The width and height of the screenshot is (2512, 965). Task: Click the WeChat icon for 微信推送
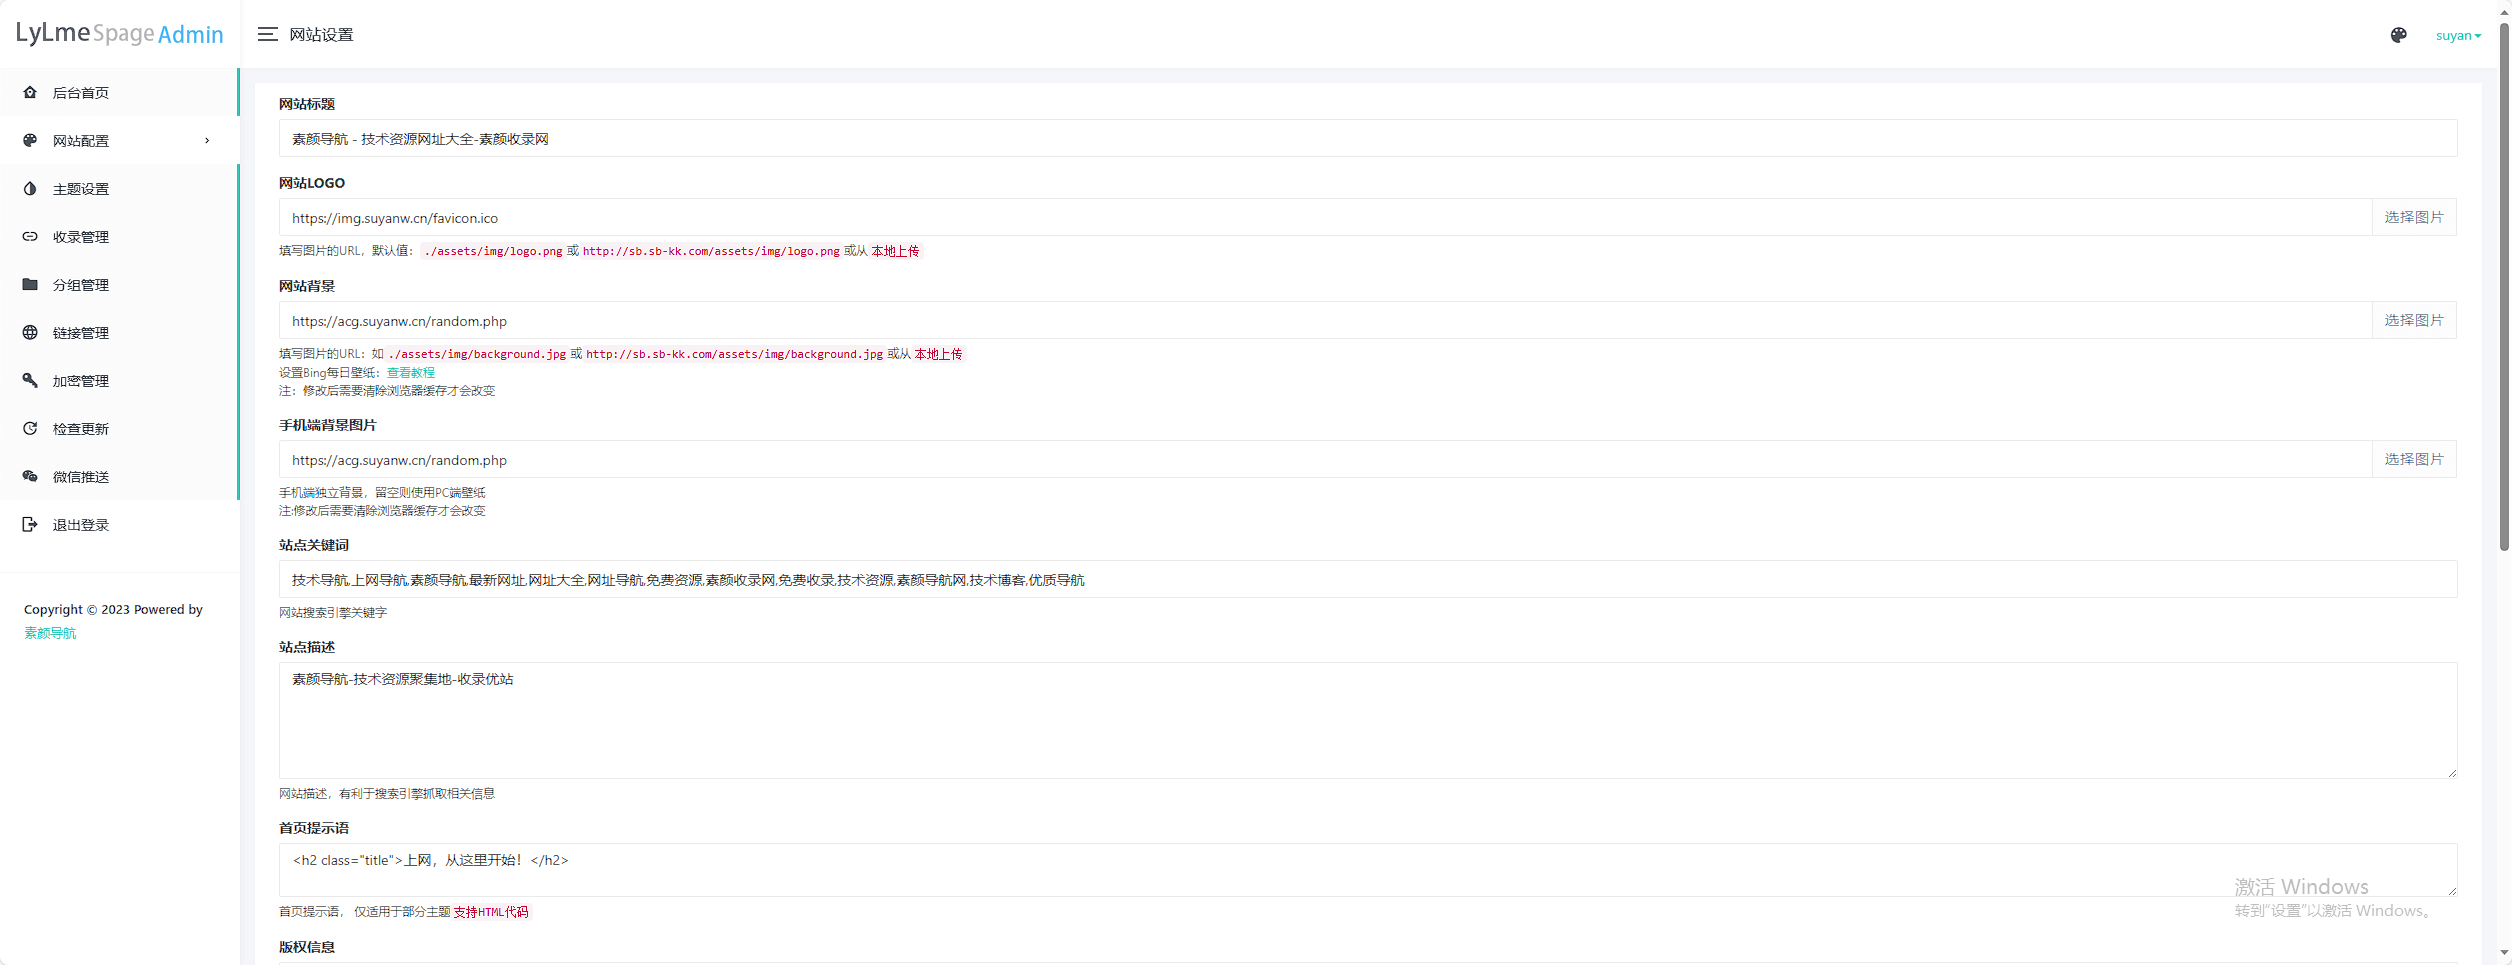click(30, 476)
